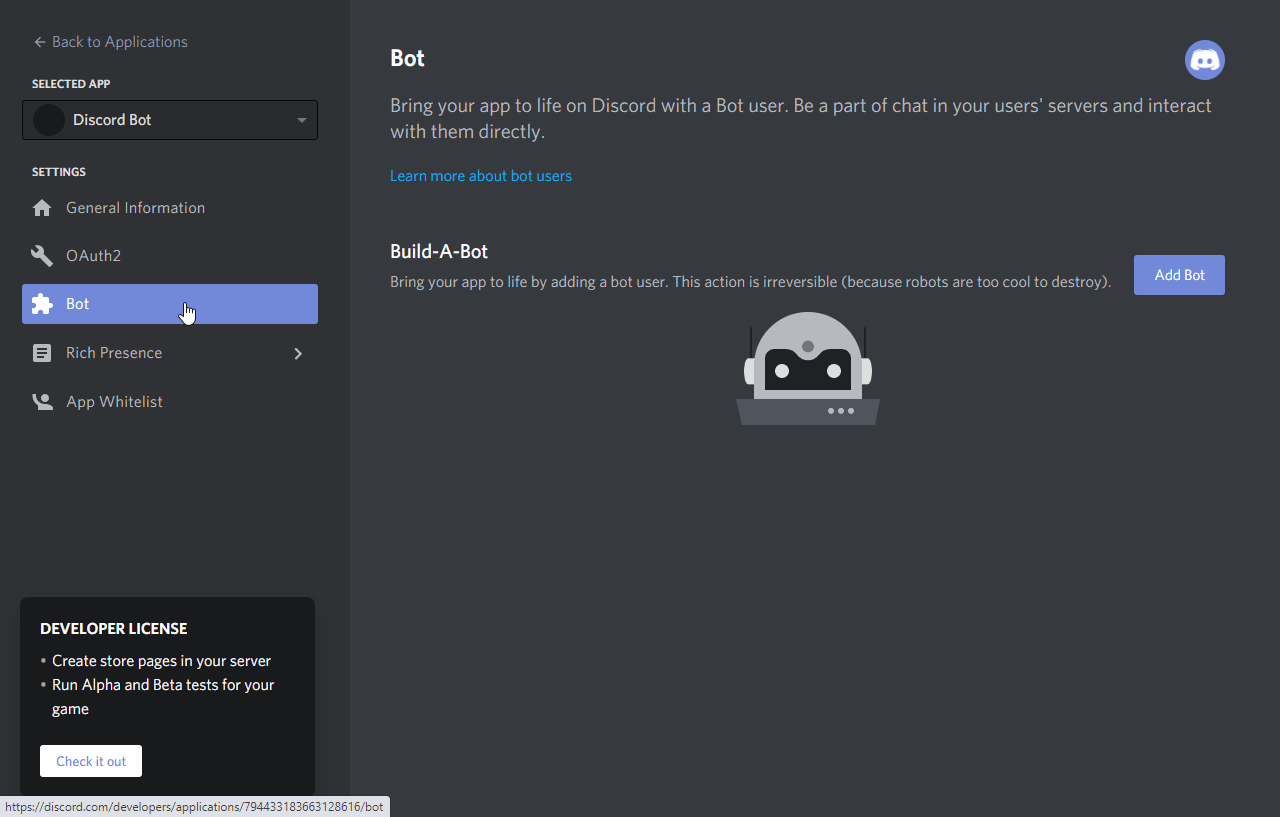Click the Build-A-Bot heading

pos(439,252)
